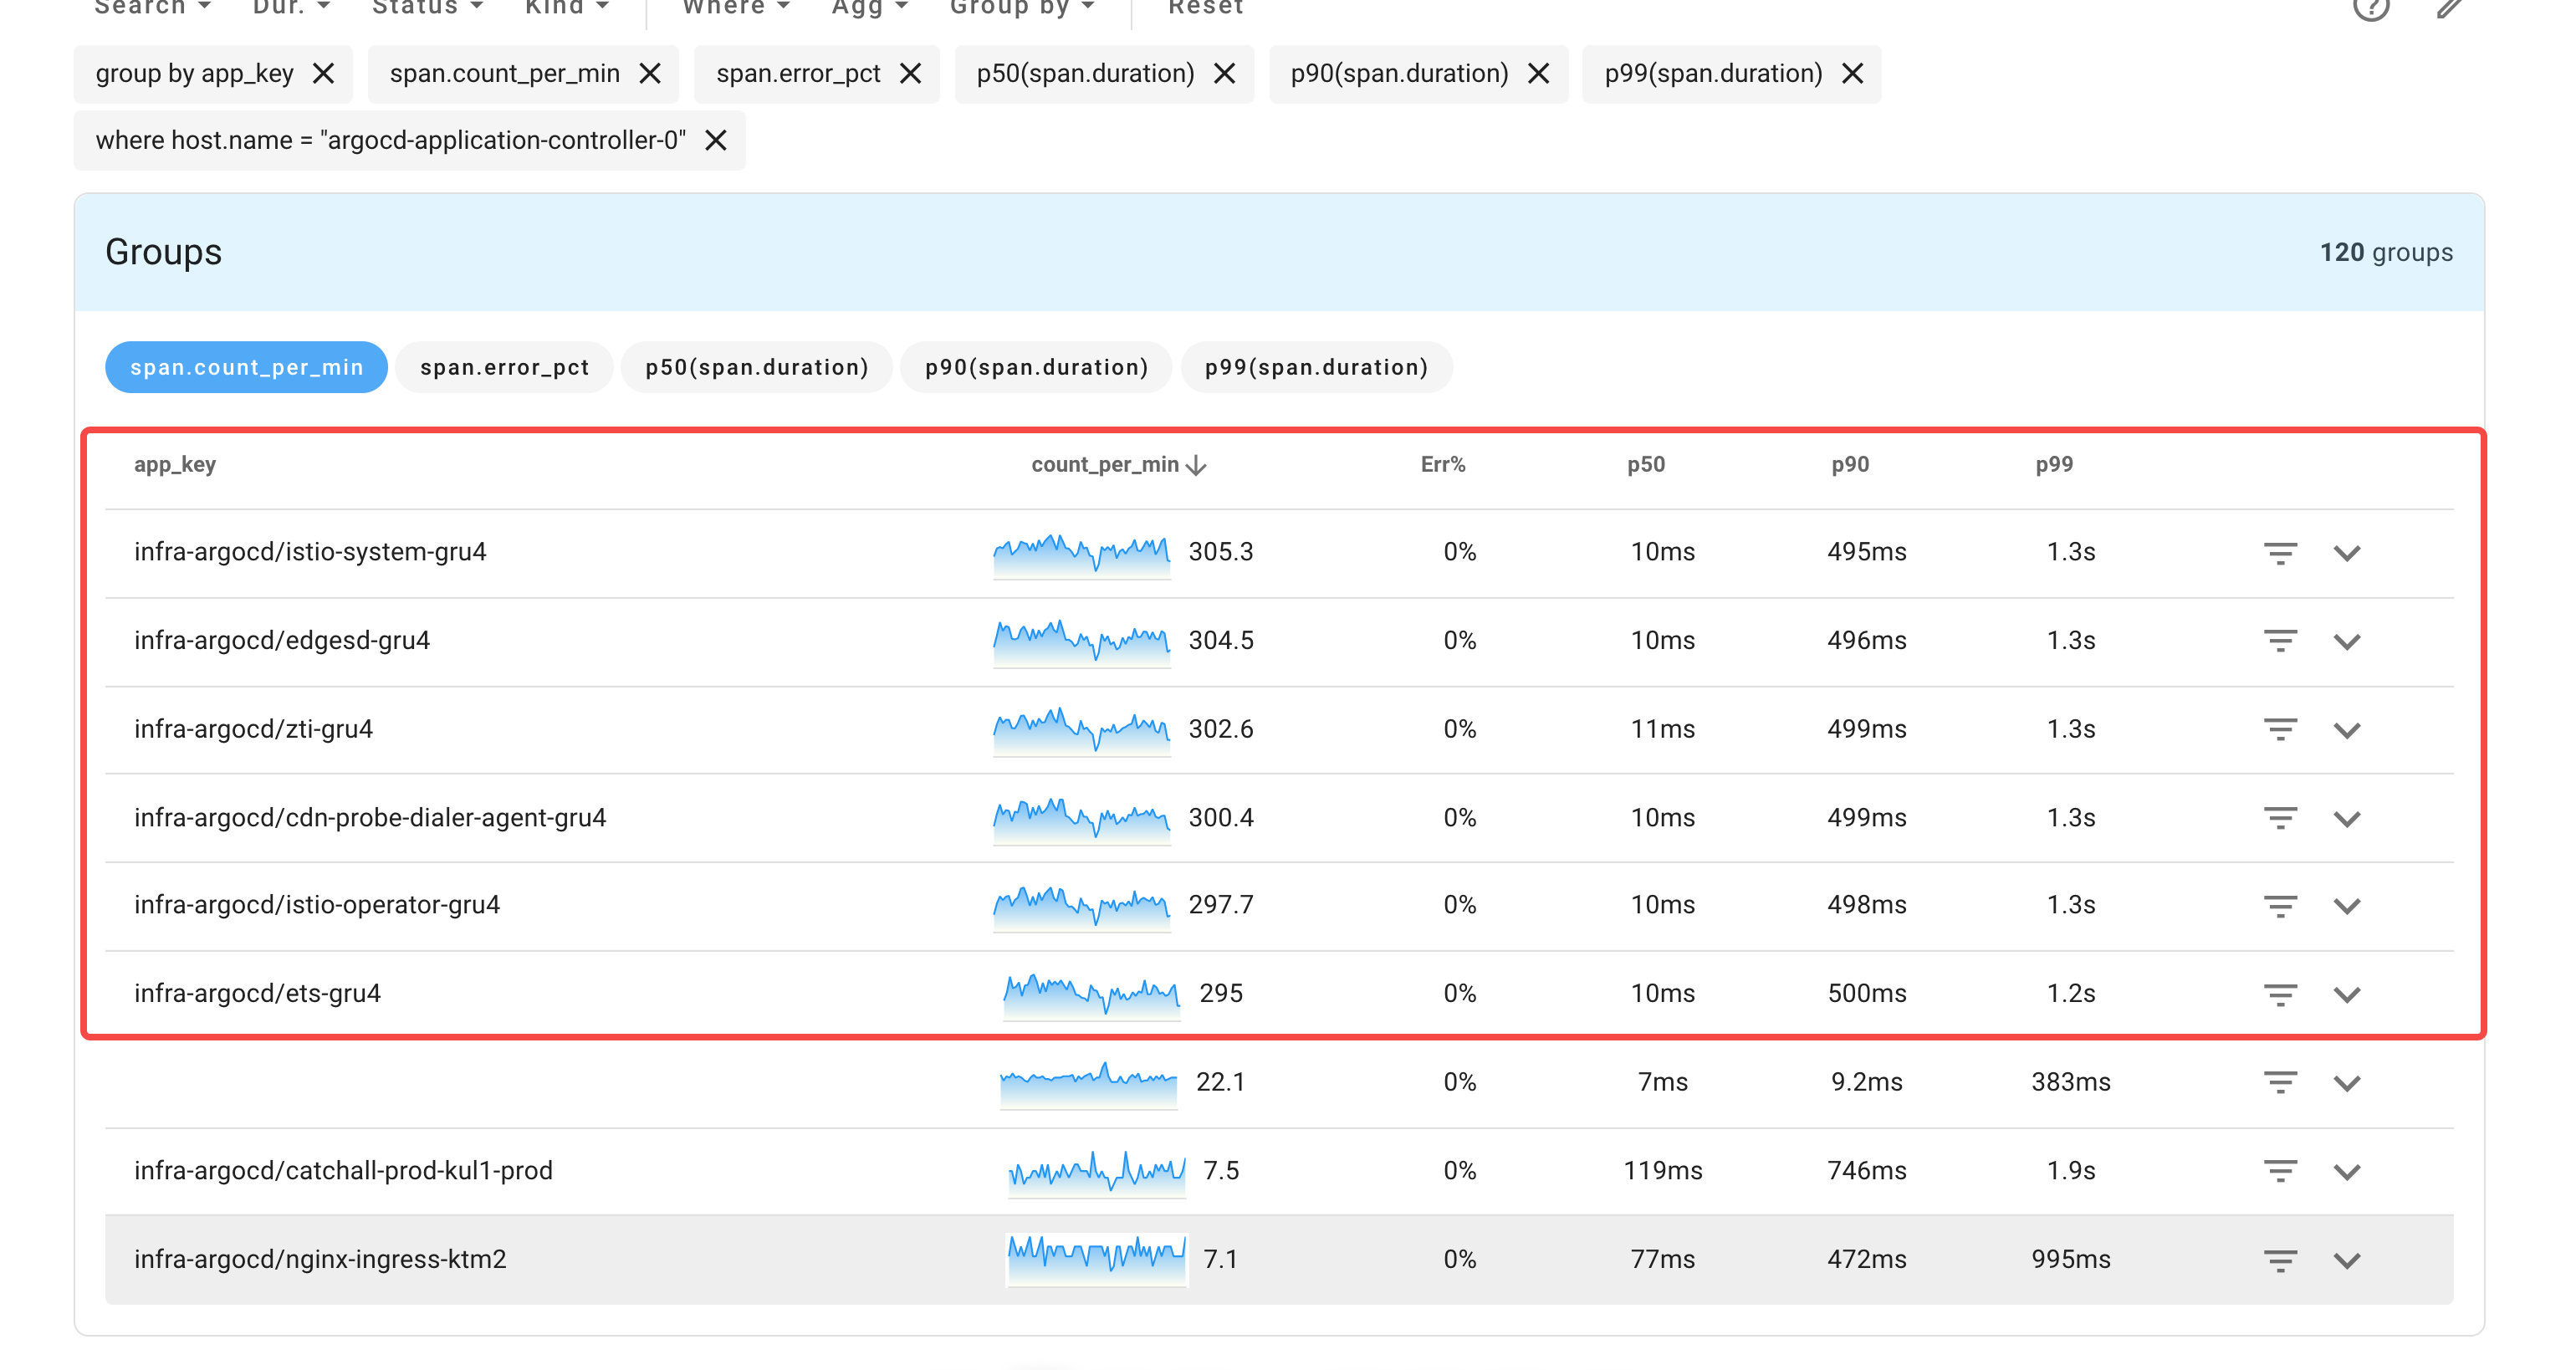This screenshot has height=1370, width=2576.
Task: Click the filter icon on edgesd-gru4 row
Action: [2280, 641]
